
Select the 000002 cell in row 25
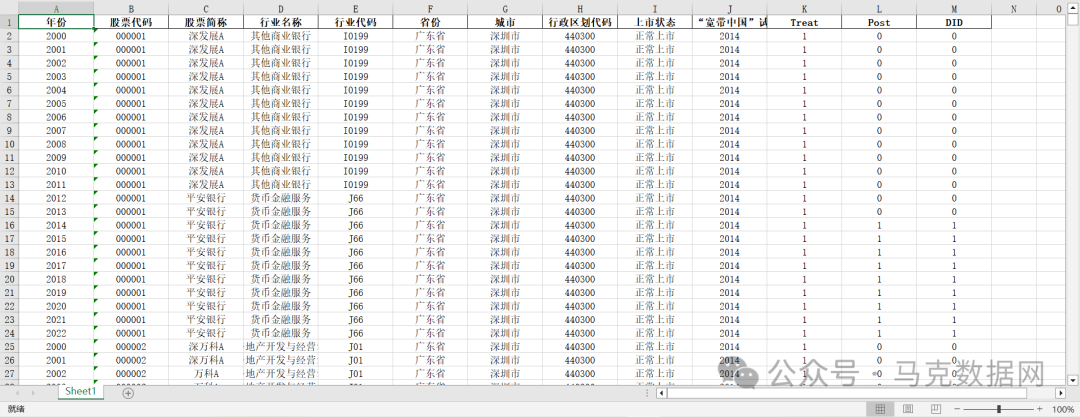(x=131, y=347)
